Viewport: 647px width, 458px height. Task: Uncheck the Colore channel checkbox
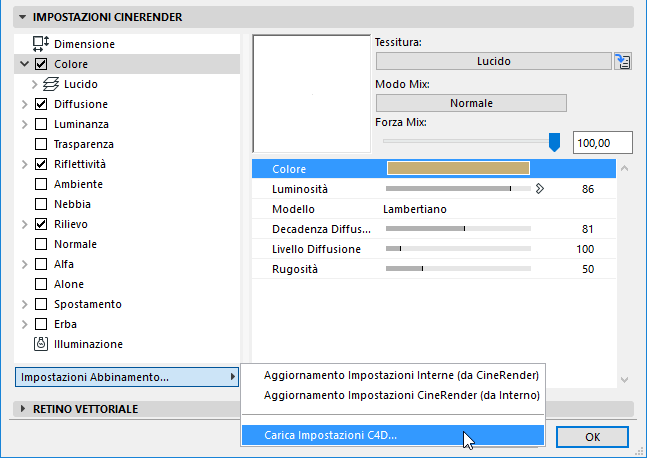point(41,64)
